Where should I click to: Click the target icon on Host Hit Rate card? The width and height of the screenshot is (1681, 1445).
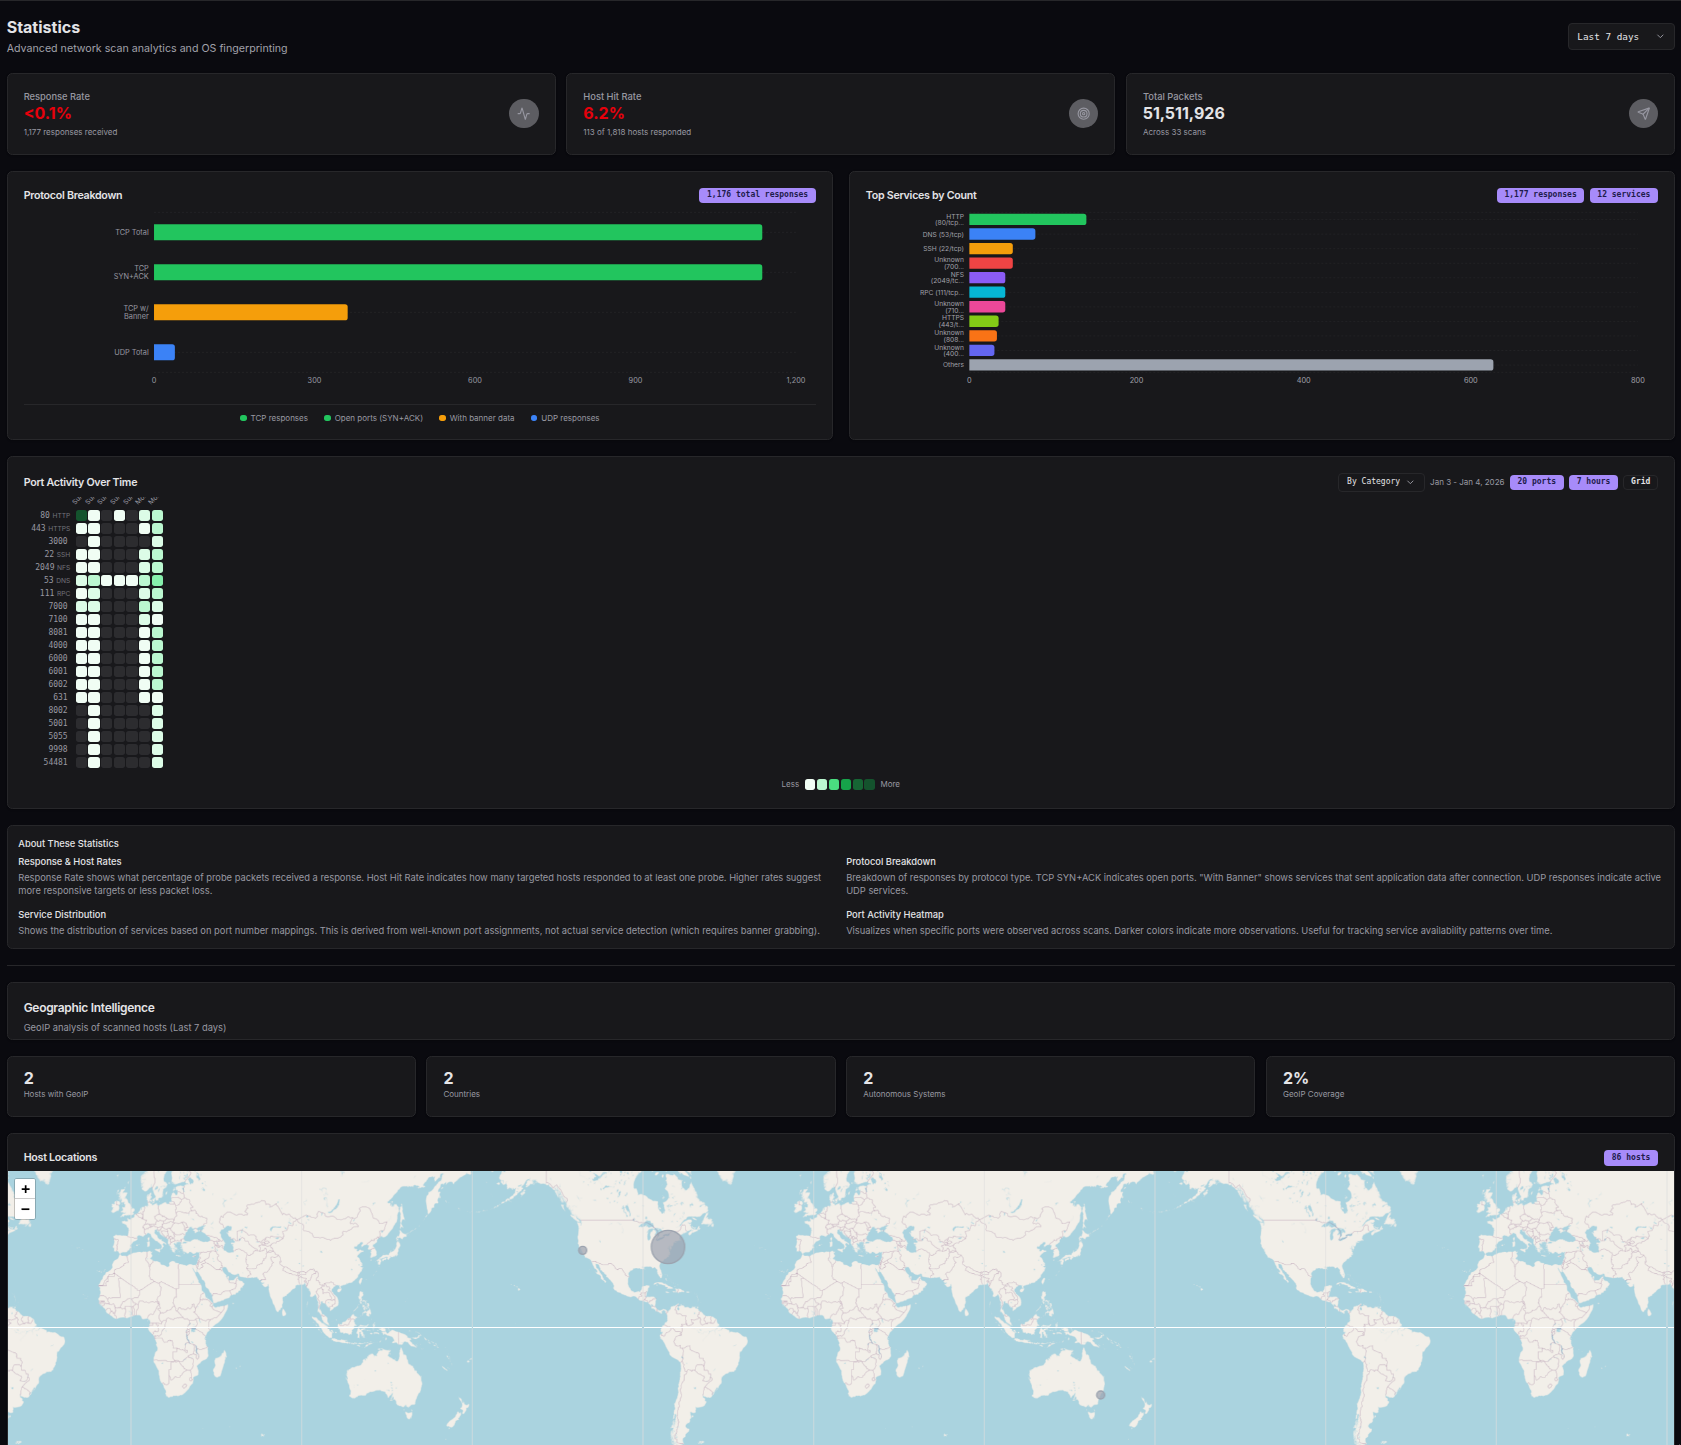pos(1083,113)
